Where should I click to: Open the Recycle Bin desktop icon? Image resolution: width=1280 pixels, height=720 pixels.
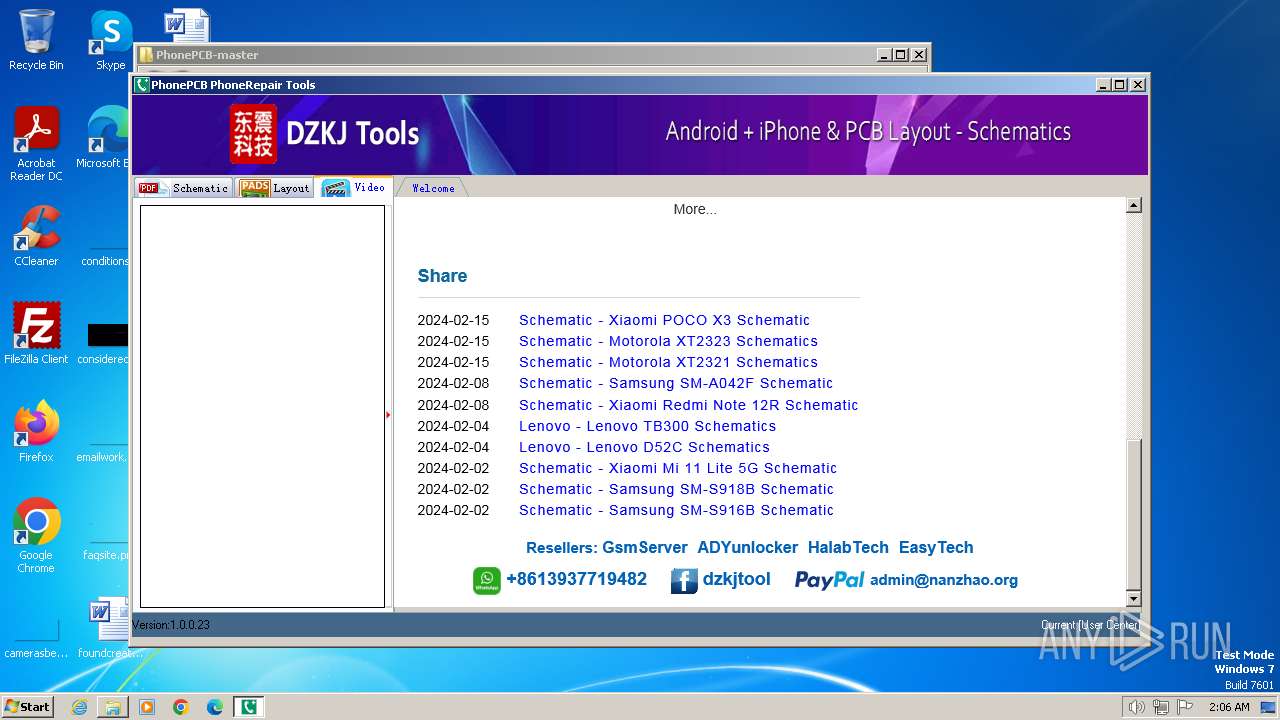pos(36,40)
